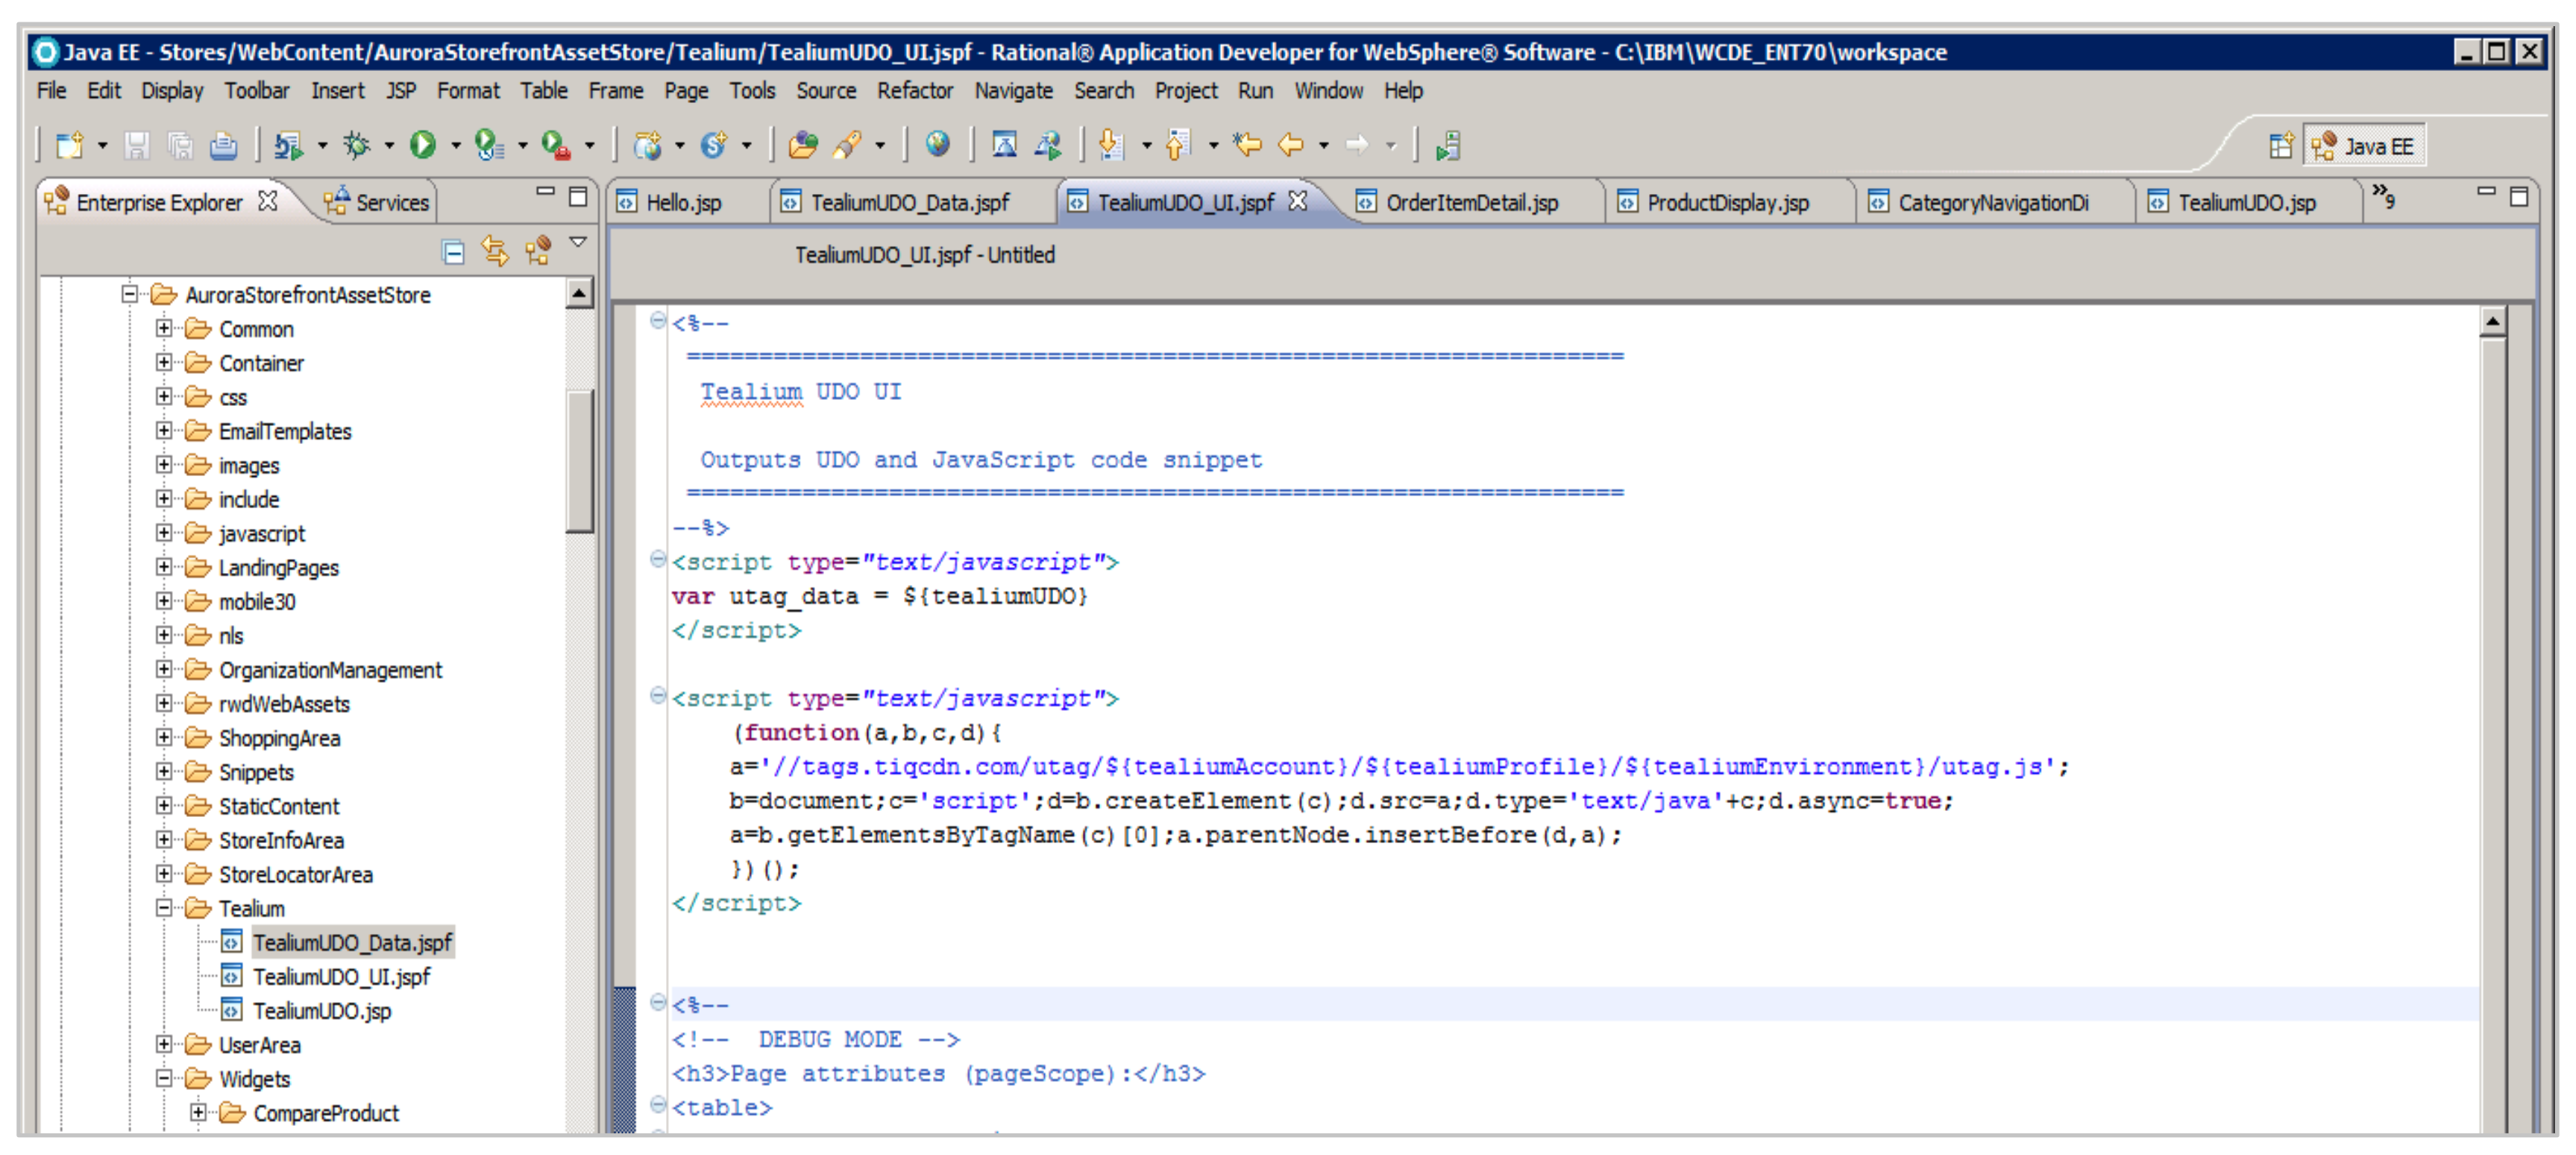Collapse the Tealium folder
The width and height of the screenshot is (2576, 1155).
pos(164,908)
